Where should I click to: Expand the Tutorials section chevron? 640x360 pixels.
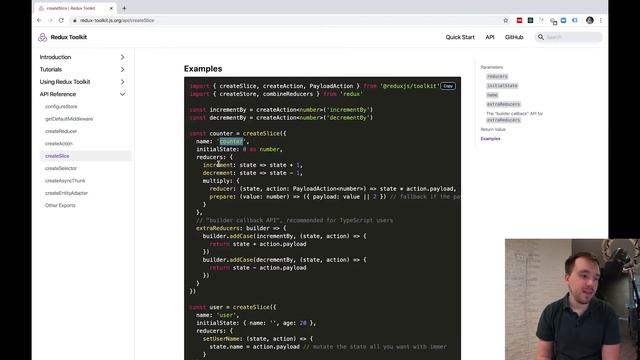coord(122,69)
